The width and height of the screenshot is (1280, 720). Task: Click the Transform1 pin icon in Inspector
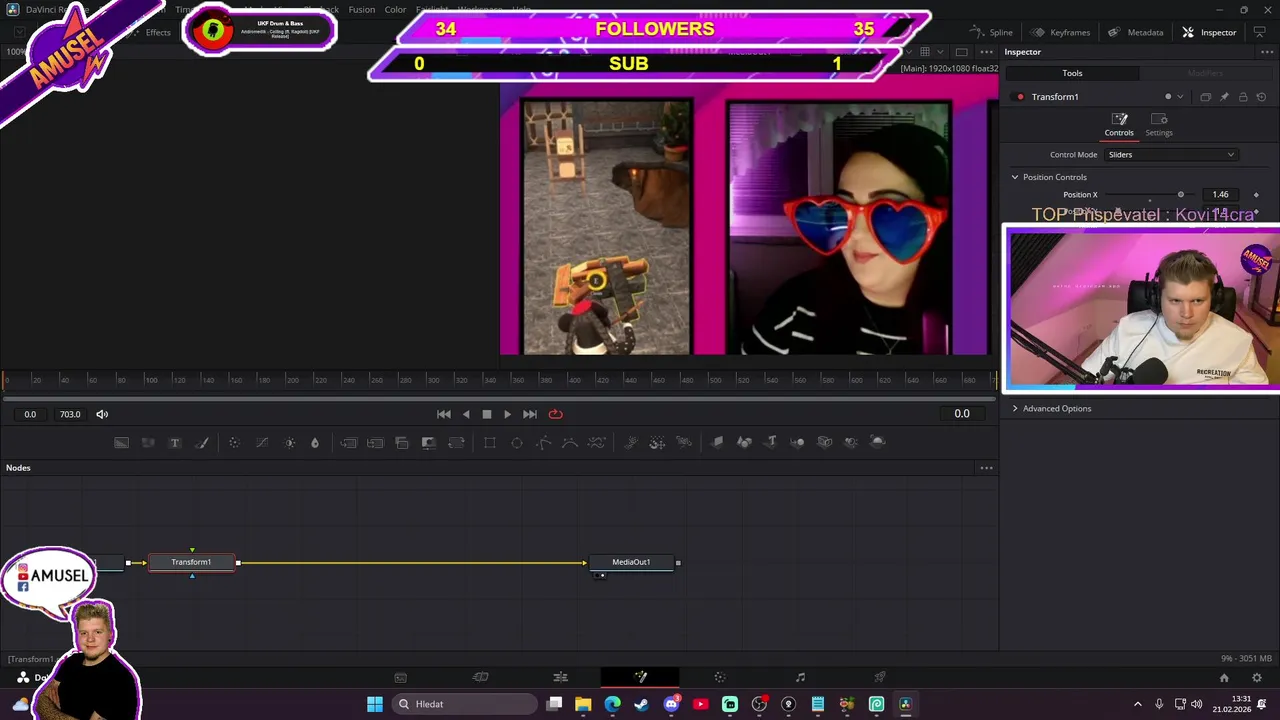click(1224, 97)
